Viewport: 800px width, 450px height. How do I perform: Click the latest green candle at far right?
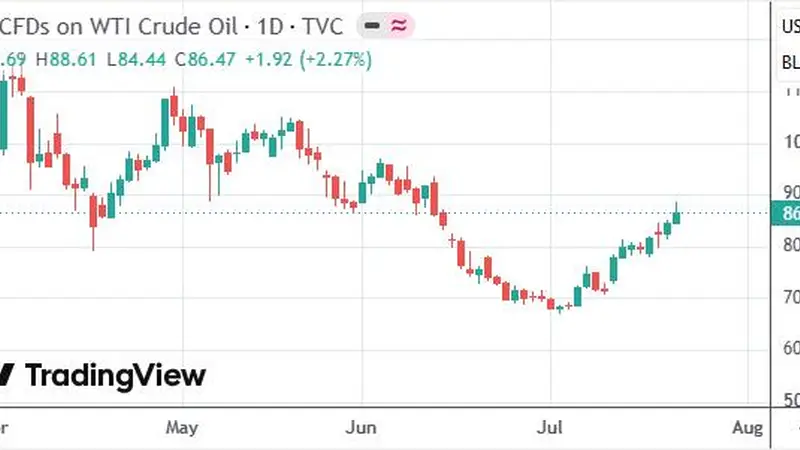pos(677,213)
